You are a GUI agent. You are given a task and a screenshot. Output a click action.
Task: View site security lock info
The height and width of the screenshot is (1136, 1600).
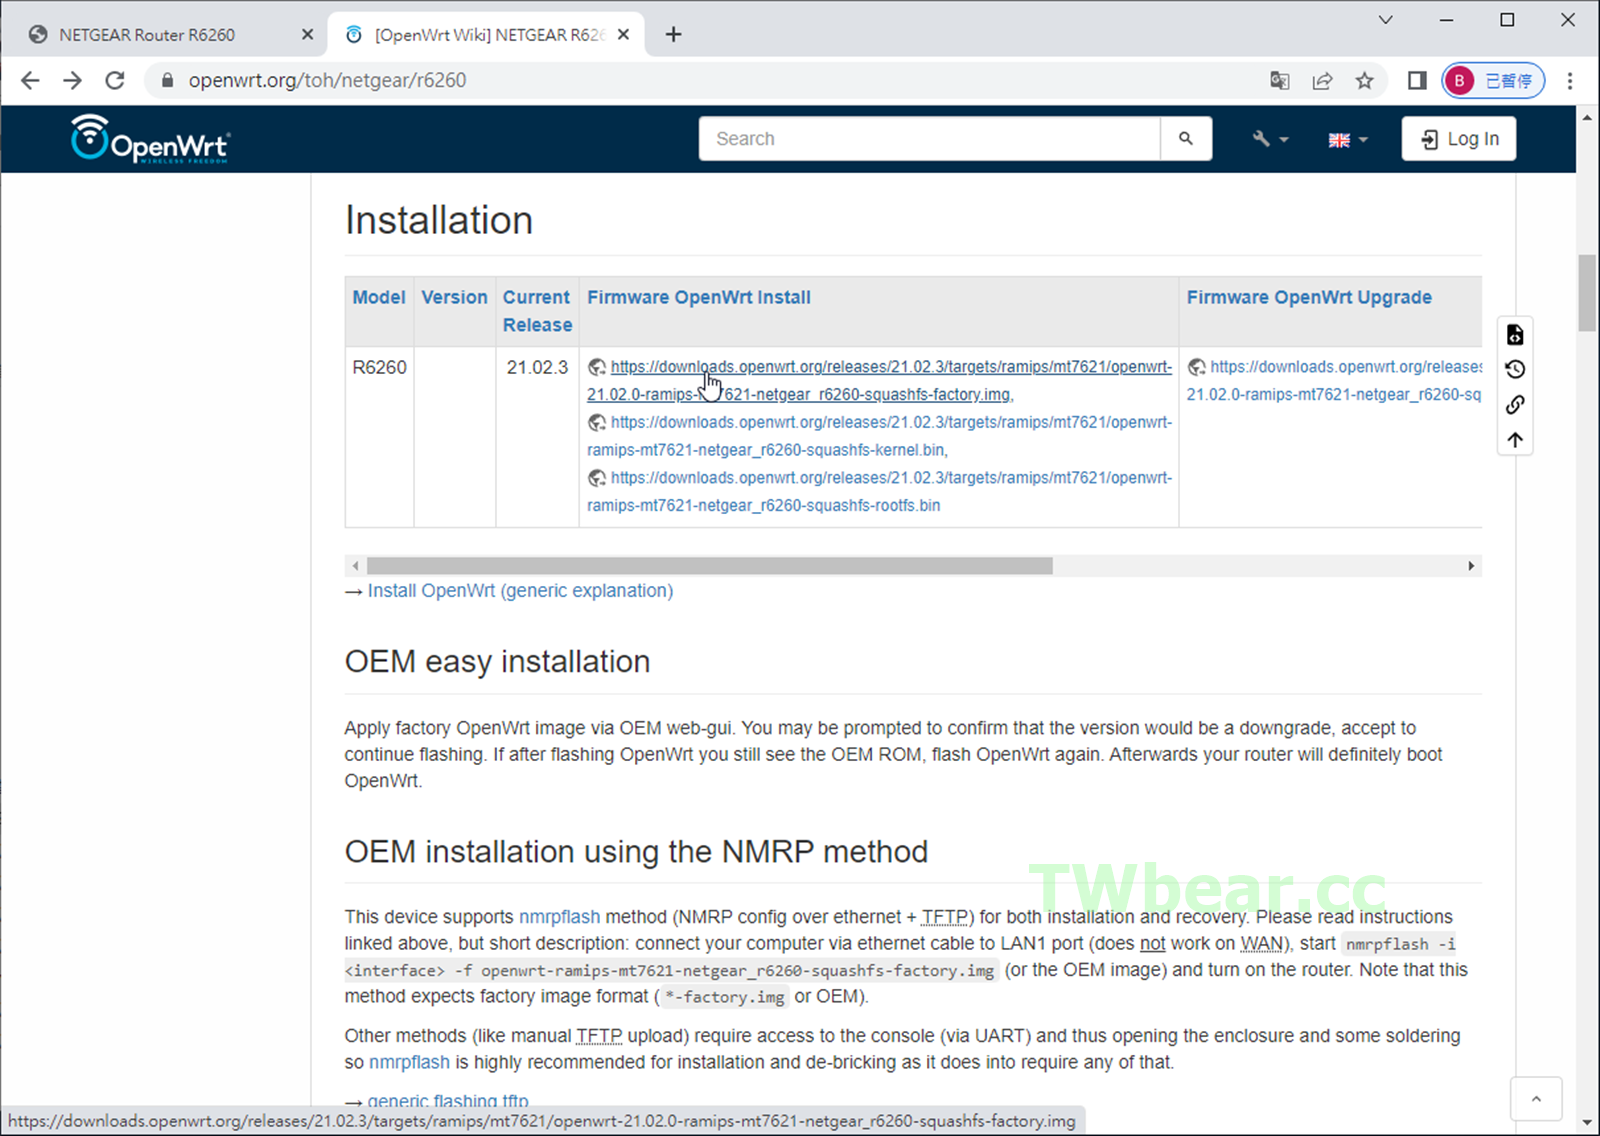point(167,81)
